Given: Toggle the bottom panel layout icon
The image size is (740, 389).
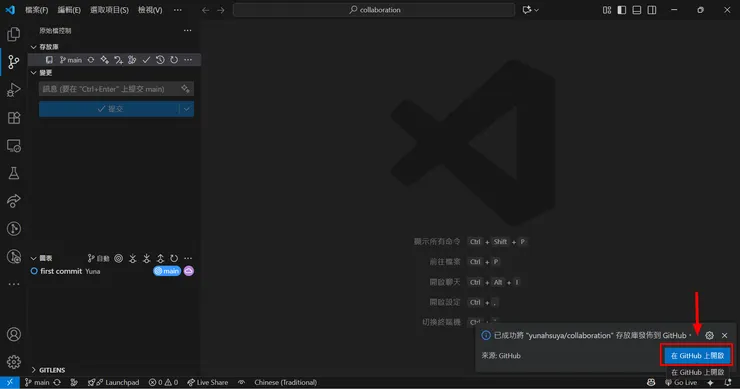Looking at the screenshot, I should tap(637, 10).
